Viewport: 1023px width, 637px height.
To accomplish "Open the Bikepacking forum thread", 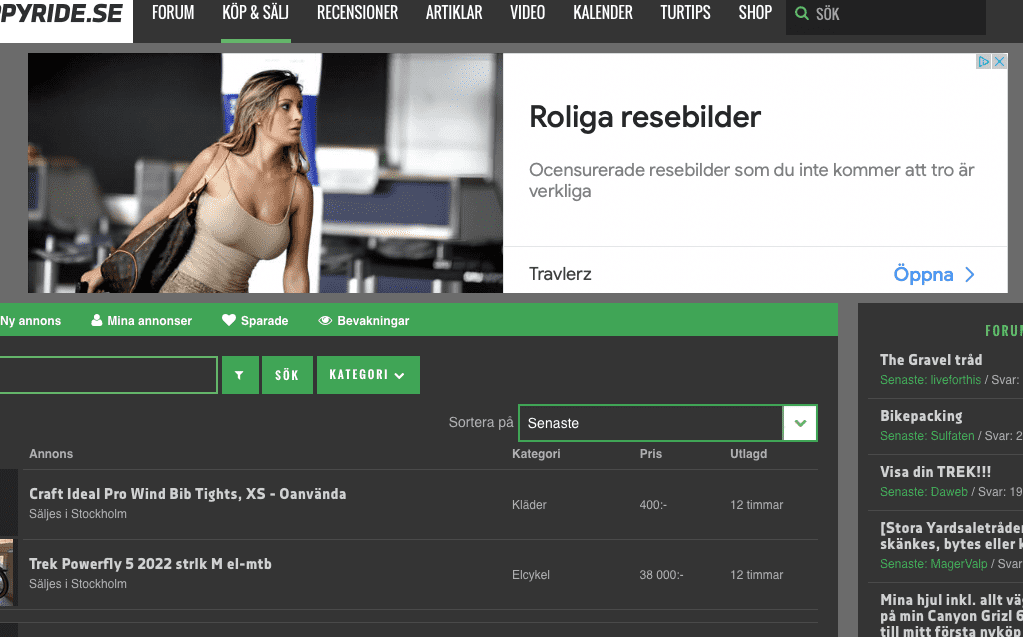I will tap(921, 416).
